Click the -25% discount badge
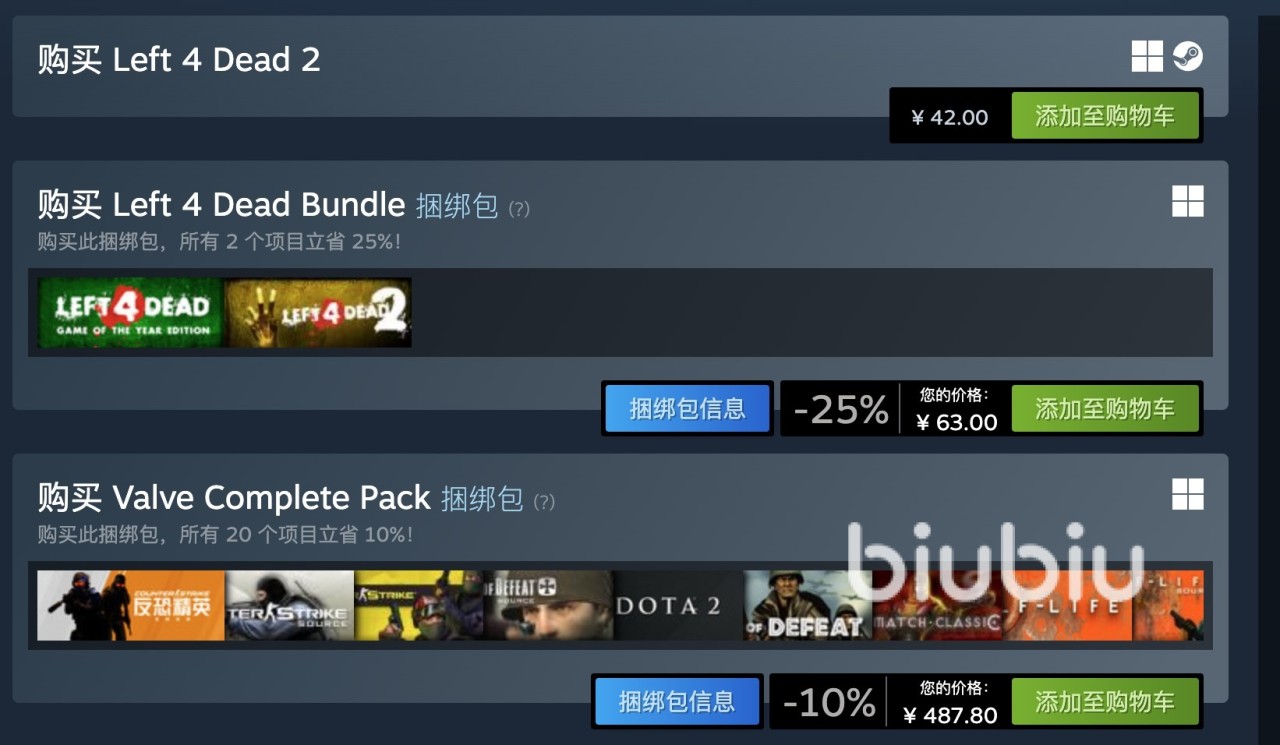Viewport: 1280px width, 745px height. 841,409
